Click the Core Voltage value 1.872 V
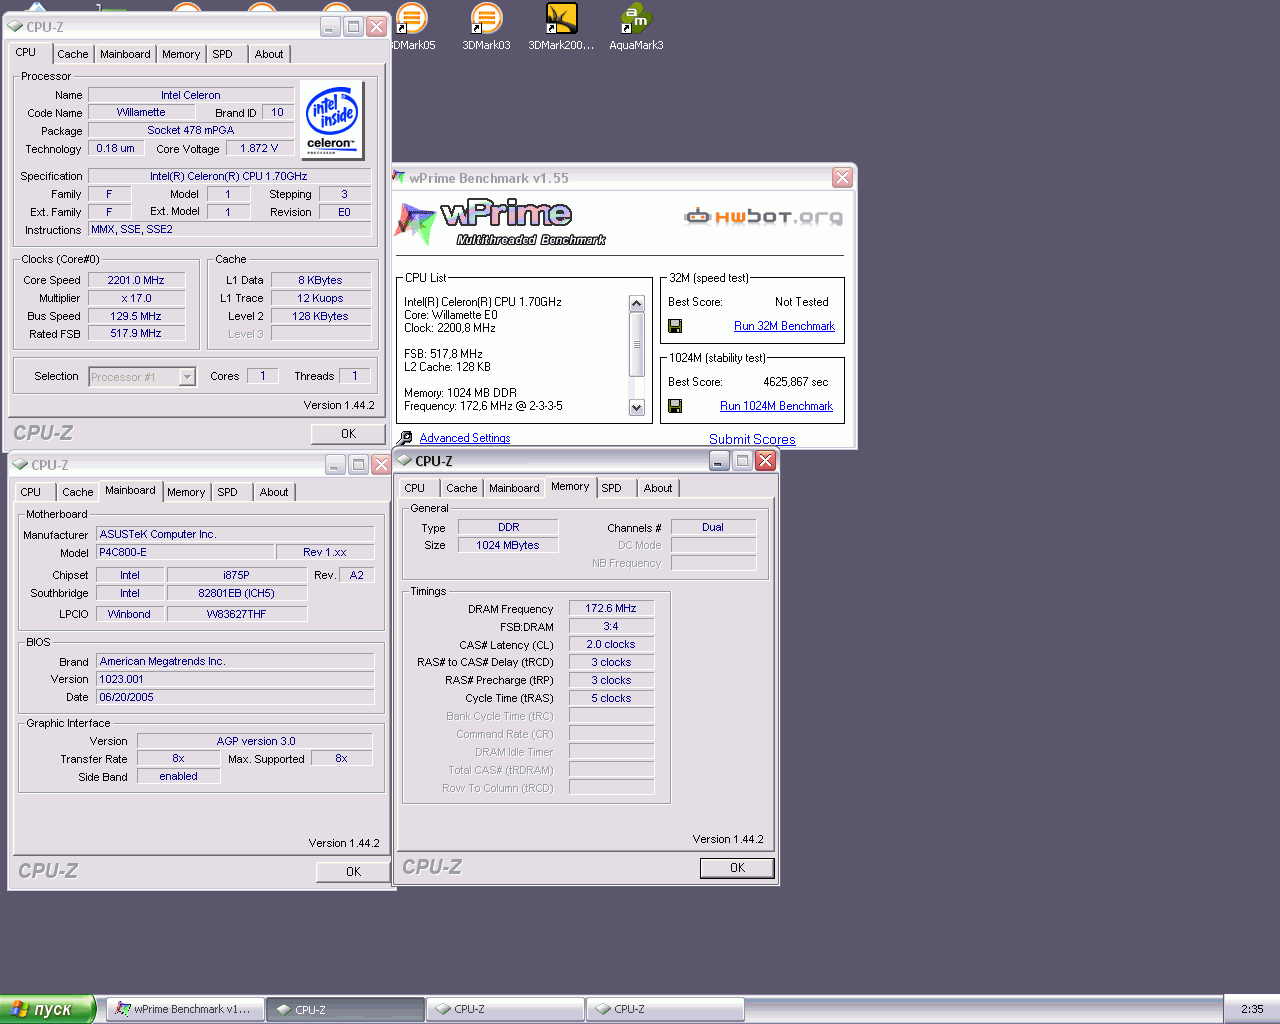This screenshot has height=1024, width=1280. tap(259, 148)
